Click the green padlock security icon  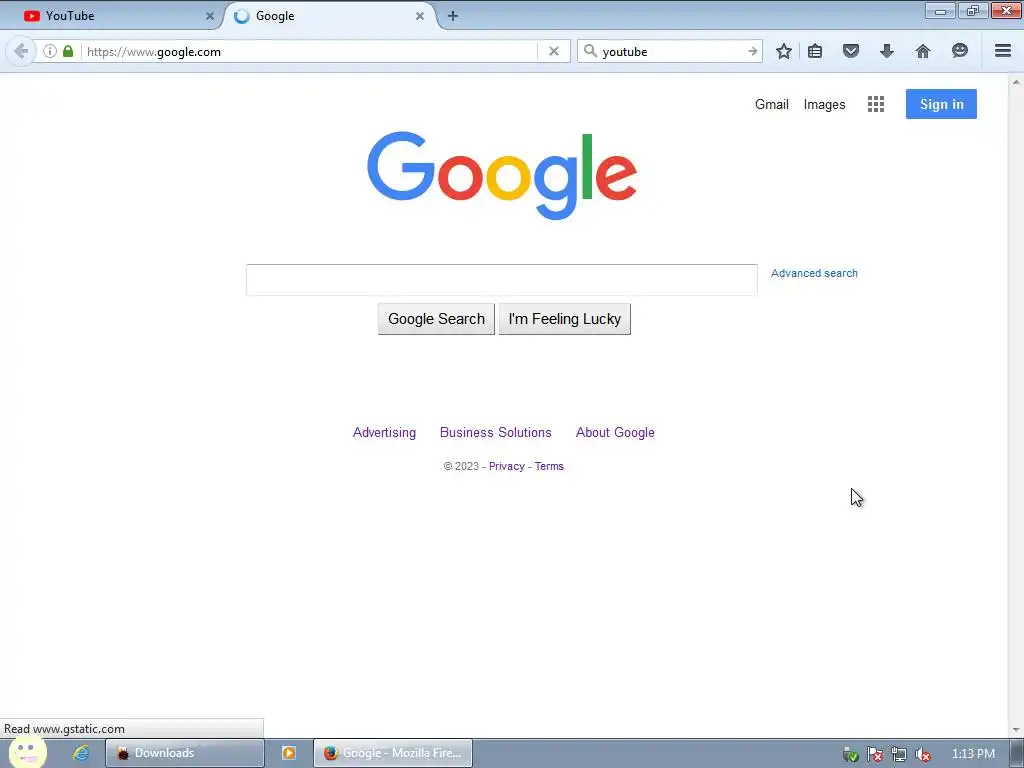point(68,51)
